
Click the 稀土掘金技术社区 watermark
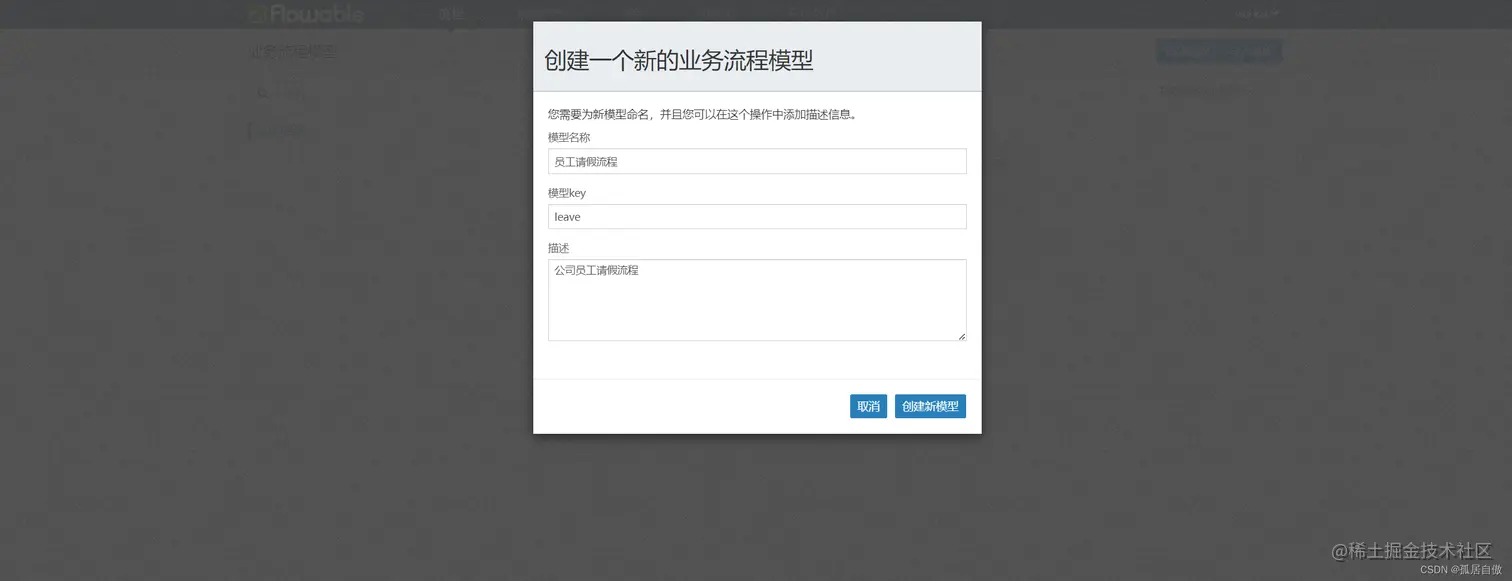click(x=1410, y=551)
